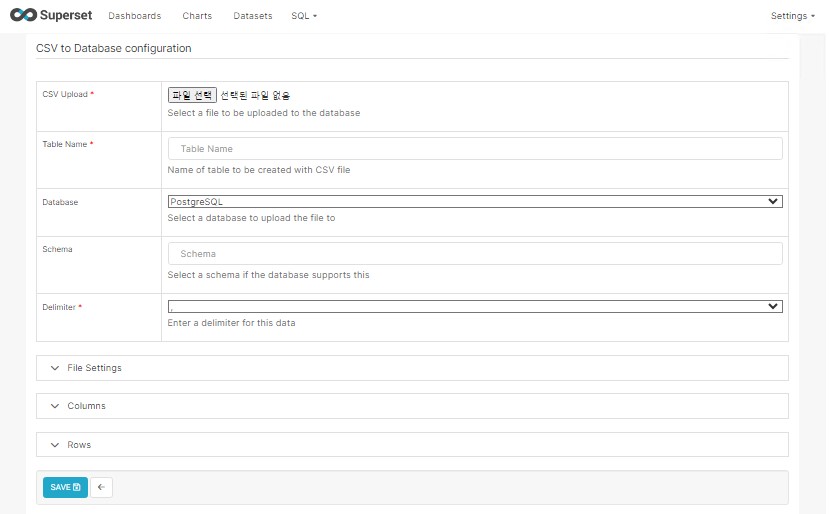Expand the File Settings section
Image resolution: width=829 pixels, height=514 pixels.
94,368
